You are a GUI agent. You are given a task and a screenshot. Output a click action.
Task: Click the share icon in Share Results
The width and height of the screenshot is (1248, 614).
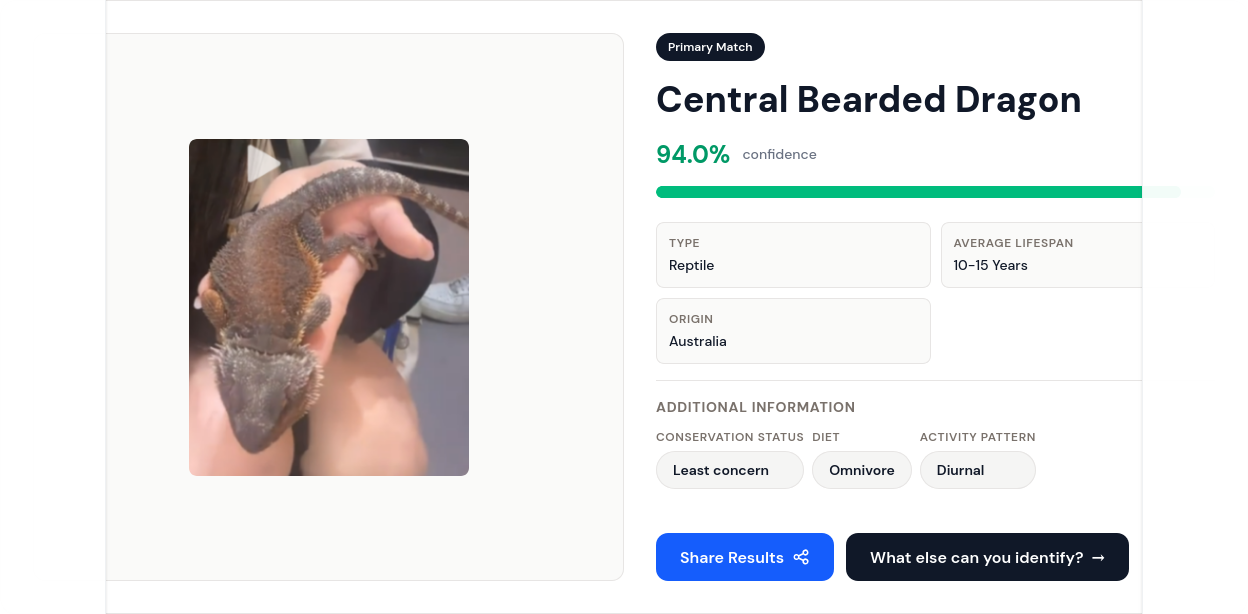801,557
